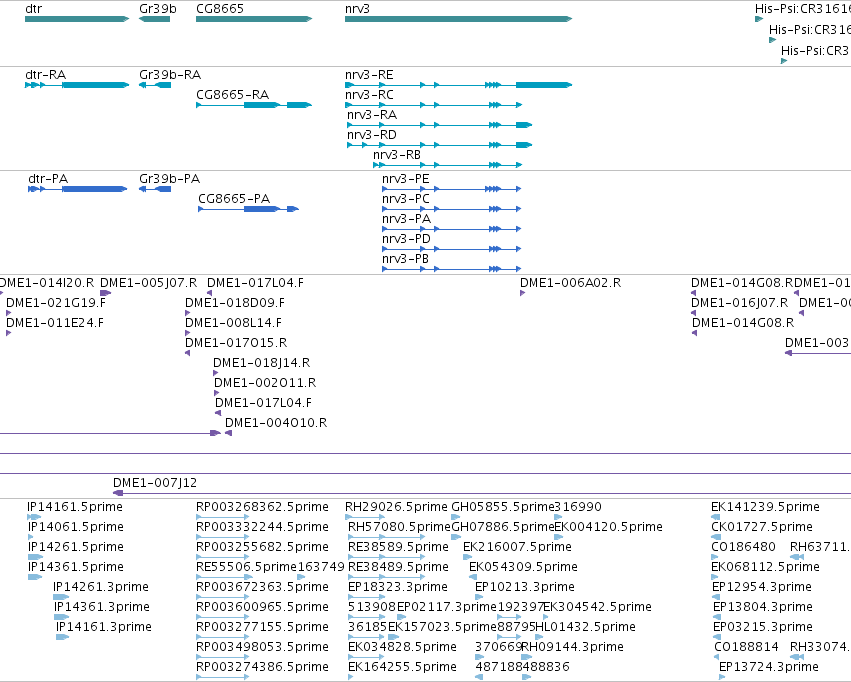Viewport: 851px width, 682px height.
Task: Click the DME1-005J07.R feature label
Action: click(149, 283)
